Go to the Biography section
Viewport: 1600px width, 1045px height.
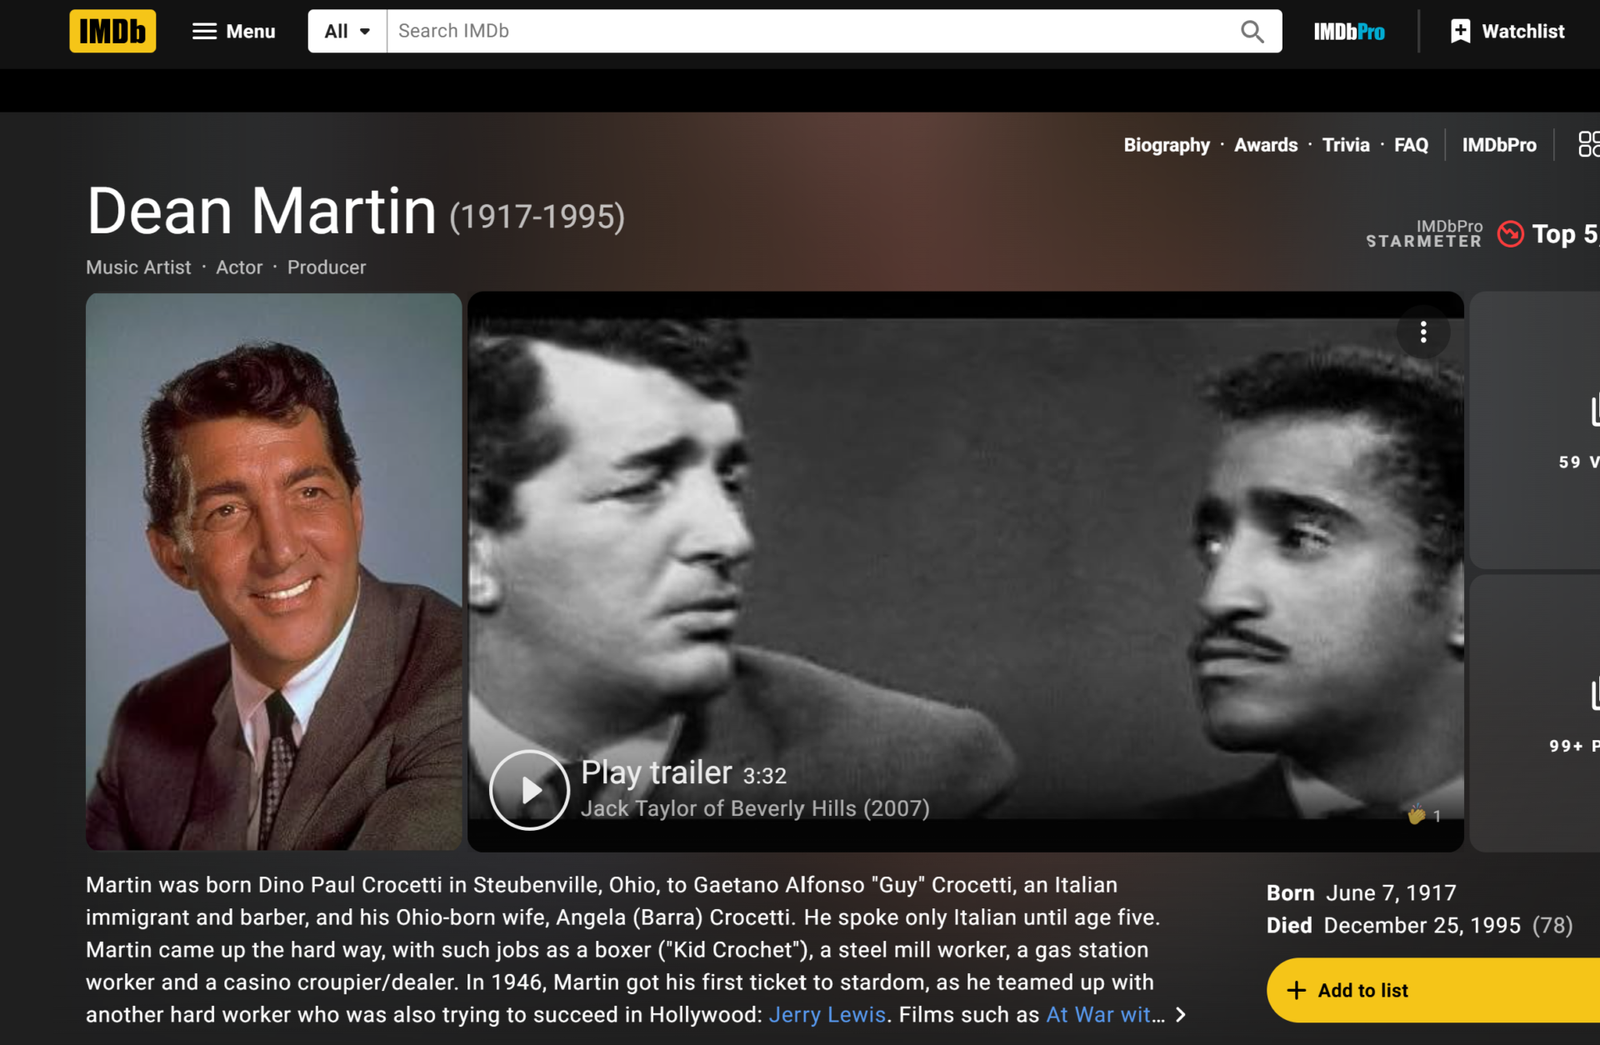coord(1166,145)
